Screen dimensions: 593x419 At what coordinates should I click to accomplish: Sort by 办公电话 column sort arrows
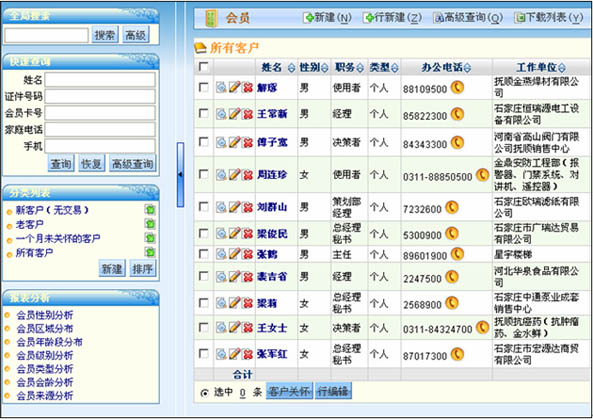pyautogui.click(x=467, y=68)
